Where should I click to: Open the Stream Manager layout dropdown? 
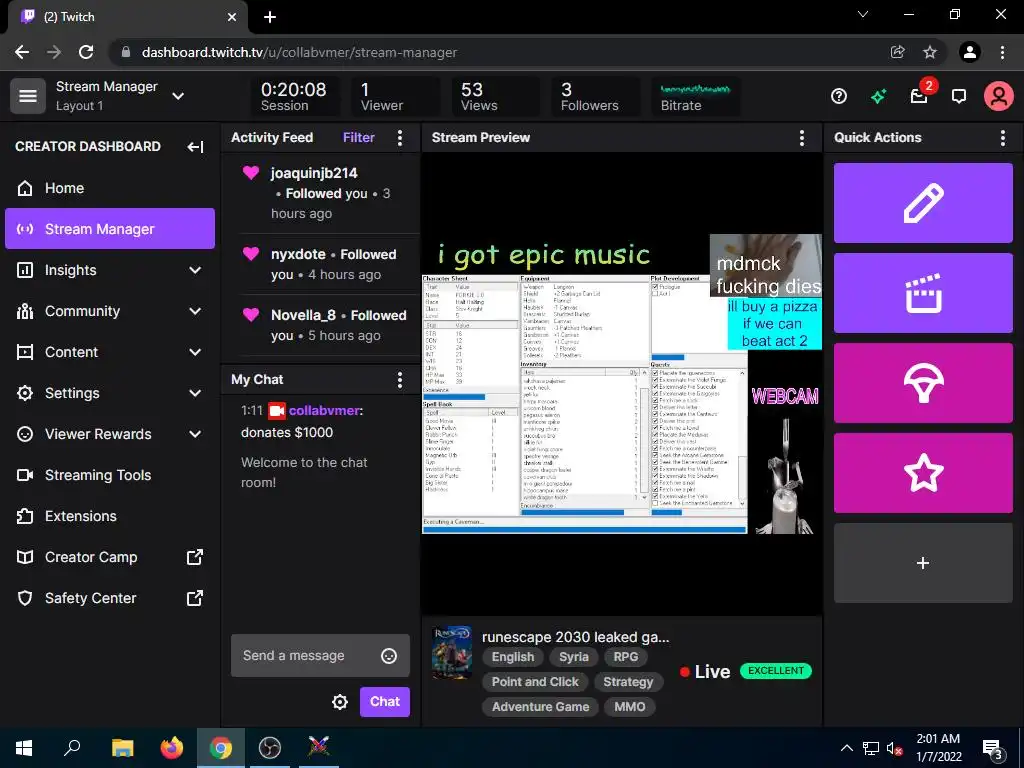[178, 96]
